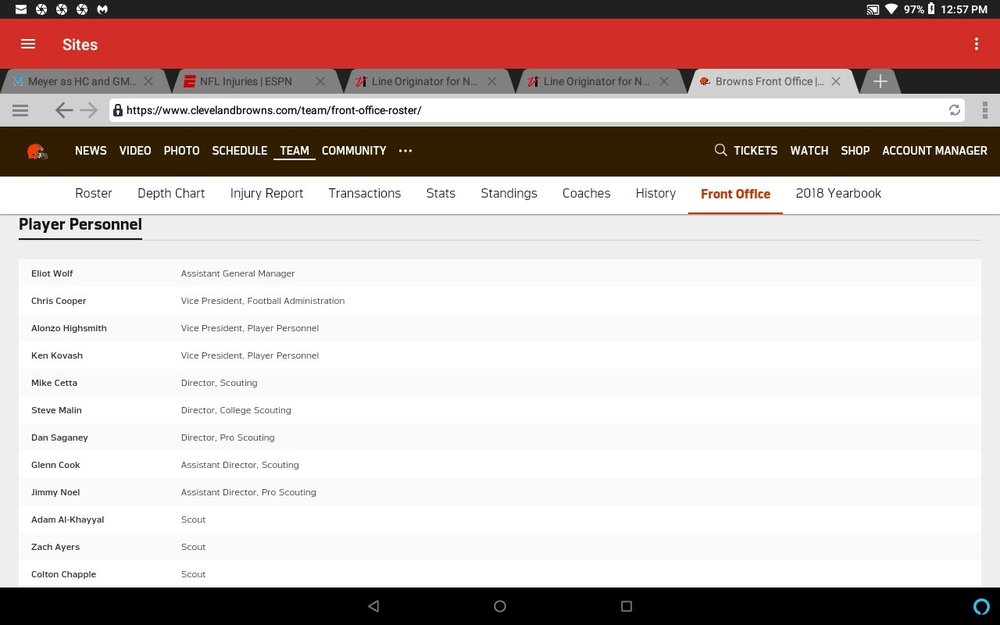
Task: Tap the cast status icon
Action: pyautogui.click(x=872, y=9)
